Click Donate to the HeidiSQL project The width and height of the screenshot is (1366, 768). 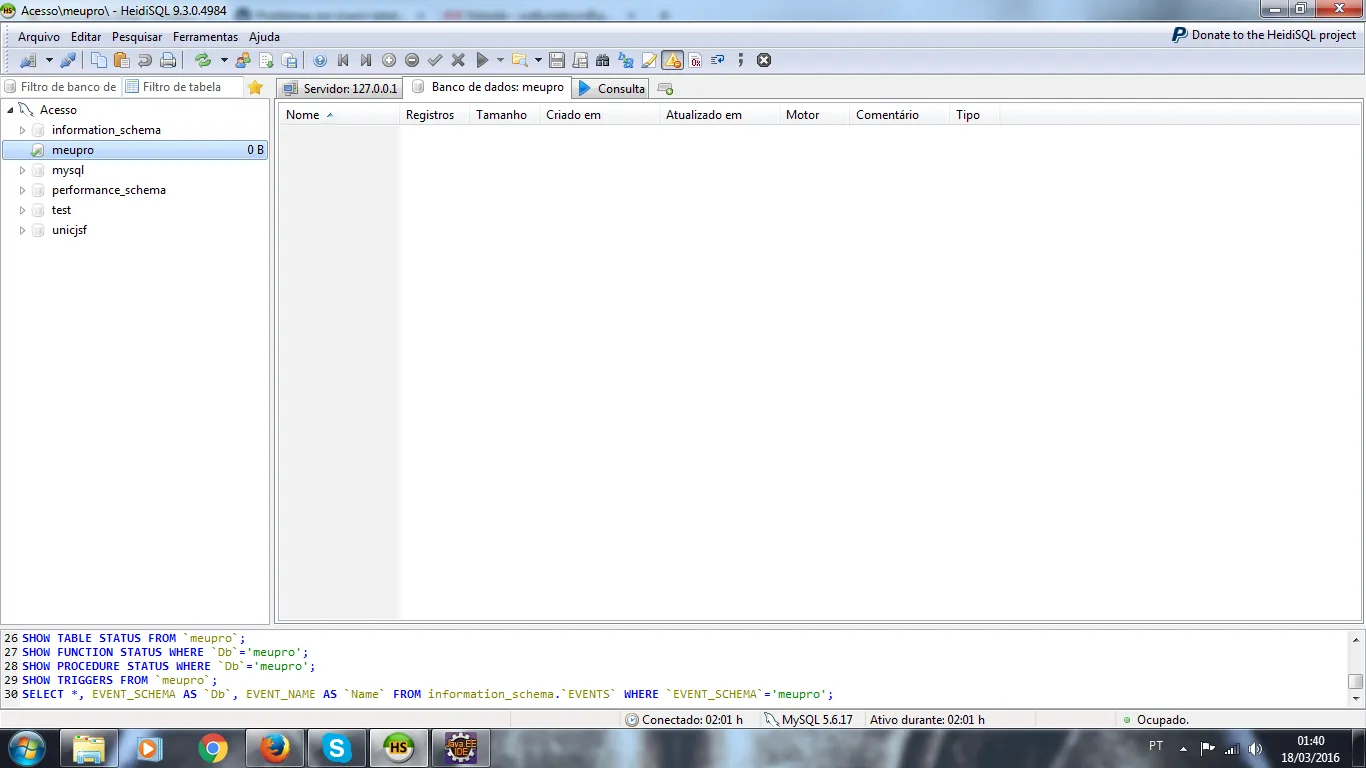coord(1264,35)
